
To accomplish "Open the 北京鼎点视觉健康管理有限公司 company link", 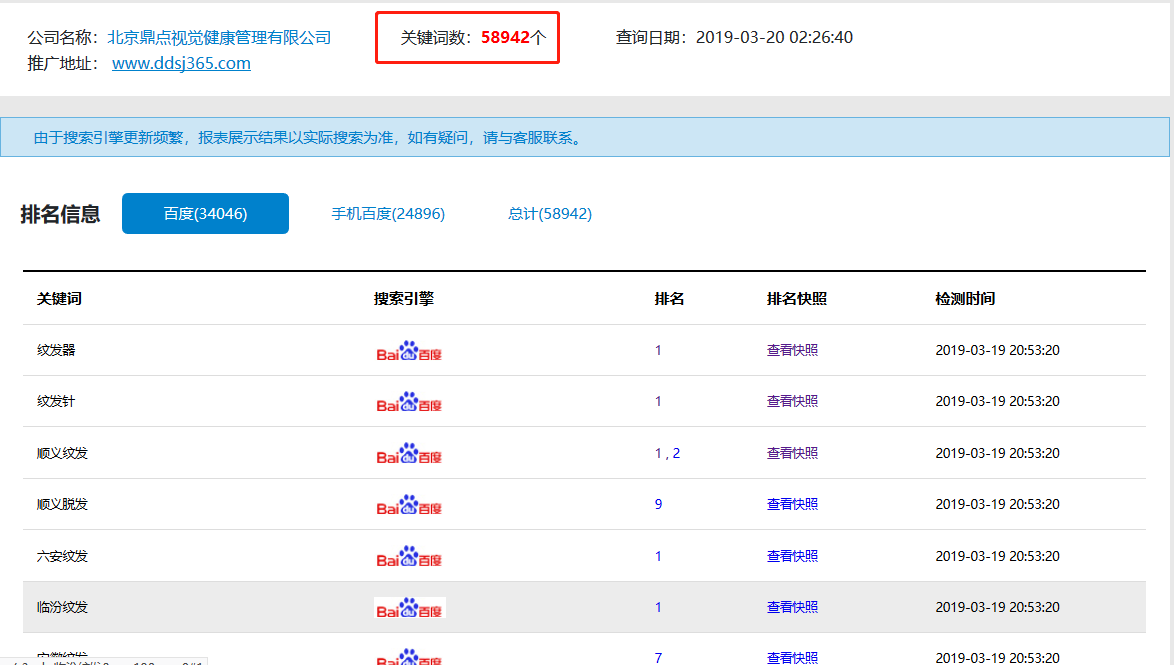I will click(219, 37).
